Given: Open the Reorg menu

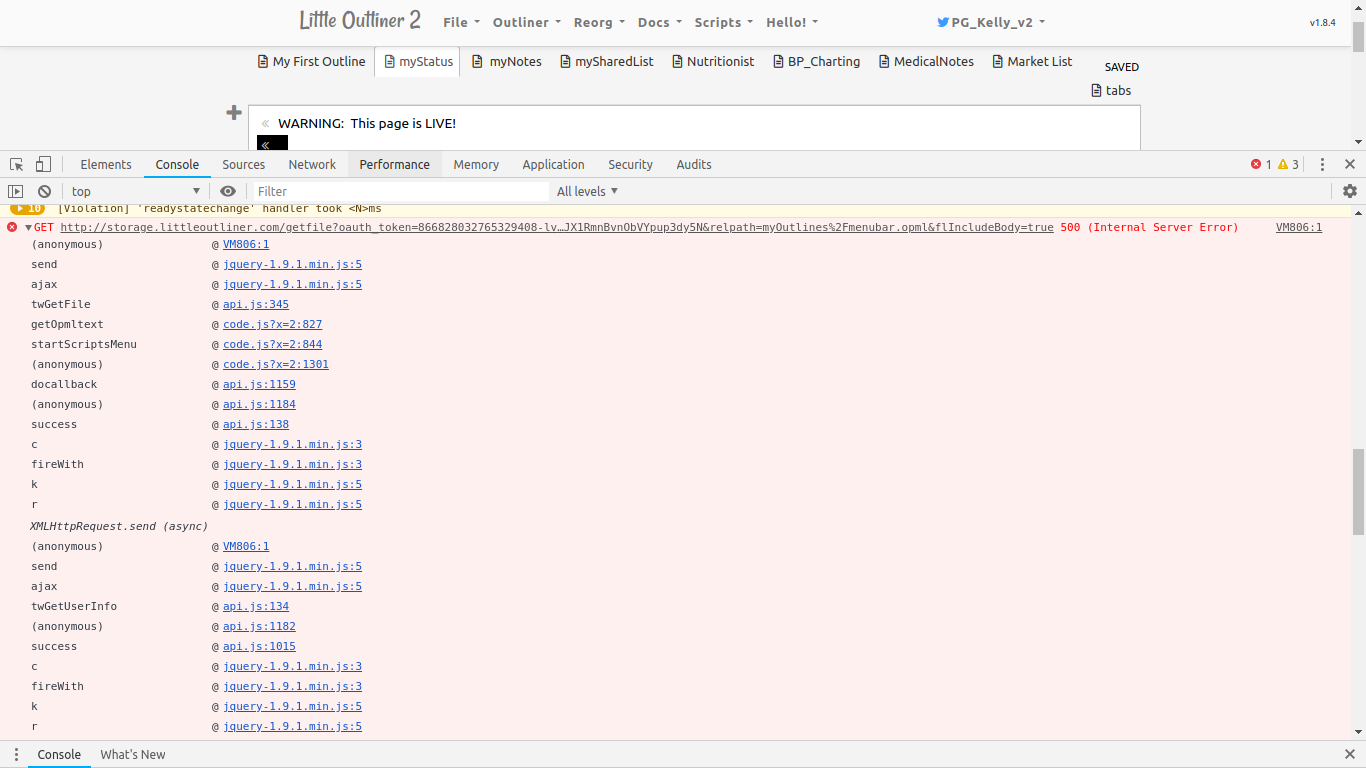Looking at the screenshot, I should [x=599, y=22].
